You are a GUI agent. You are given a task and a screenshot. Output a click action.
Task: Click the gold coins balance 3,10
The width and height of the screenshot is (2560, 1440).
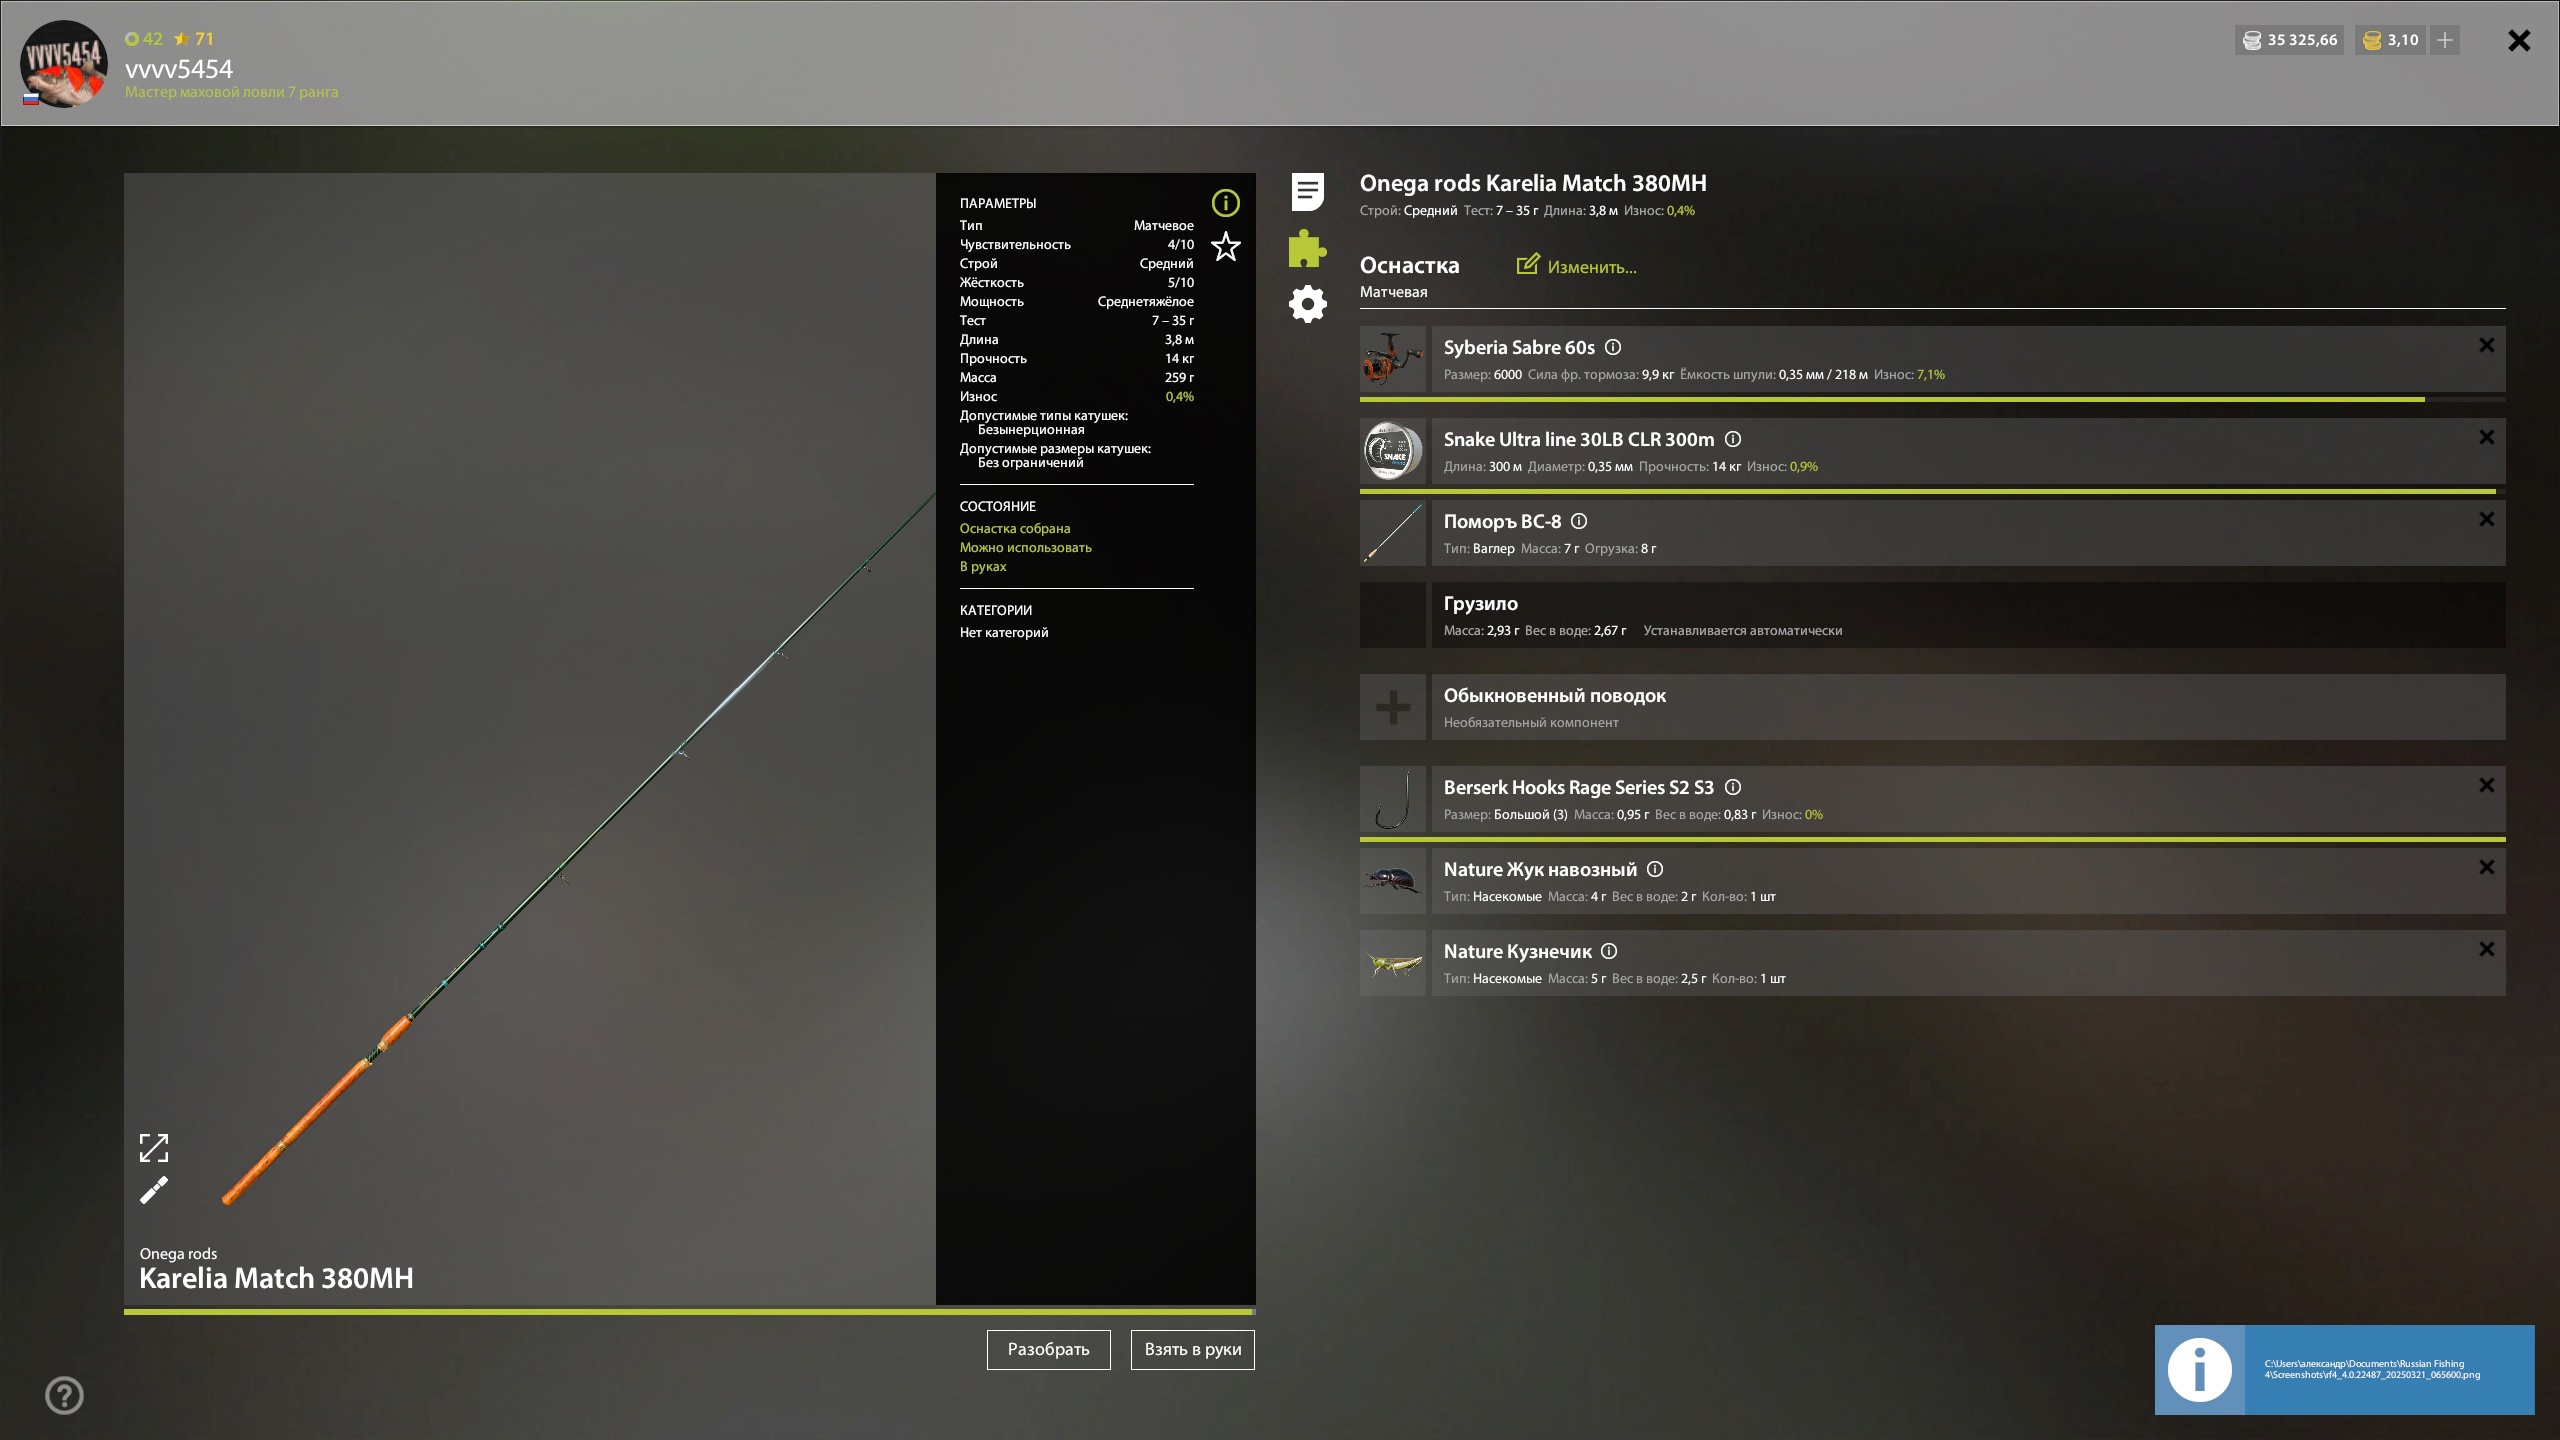pyautogui.click(x=2389, y=40)
